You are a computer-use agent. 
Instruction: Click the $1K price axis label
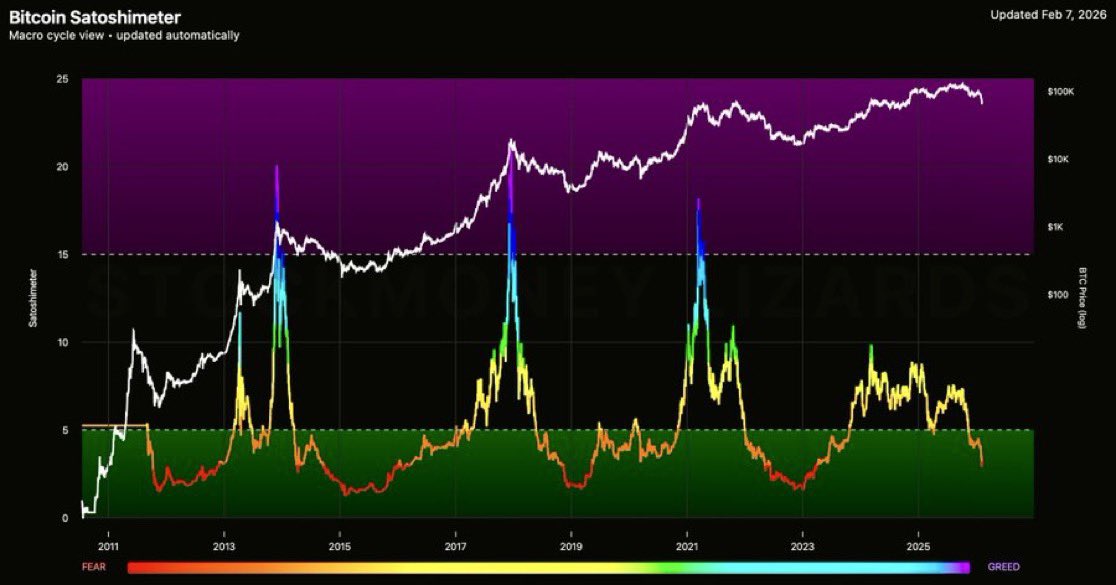1056,227
